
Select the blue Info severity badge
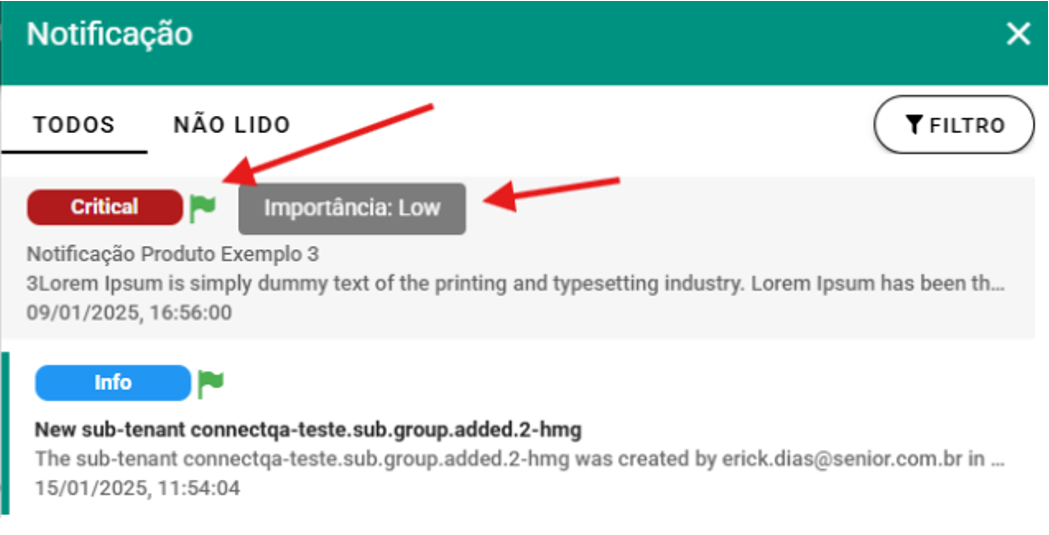click(x=113, y=383)
